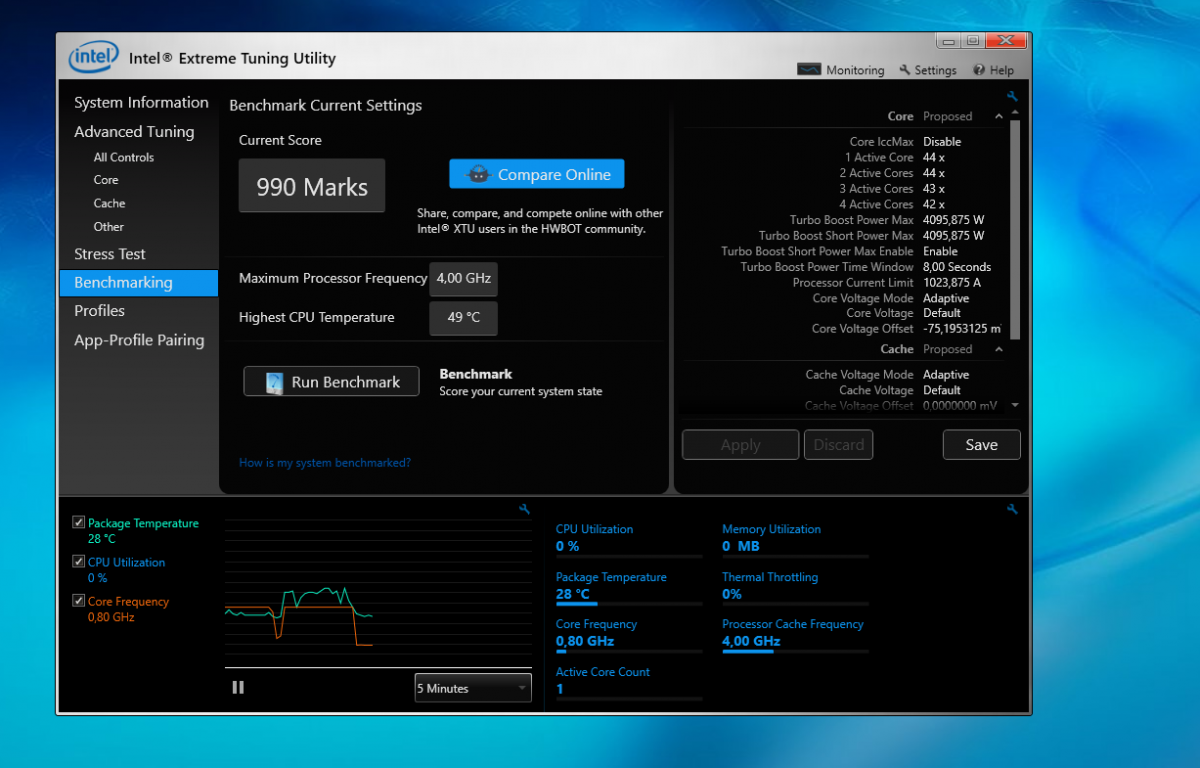Click the Intel logo icon
The width and height of the screenshot is (1200, 768).
pos(93,57)
